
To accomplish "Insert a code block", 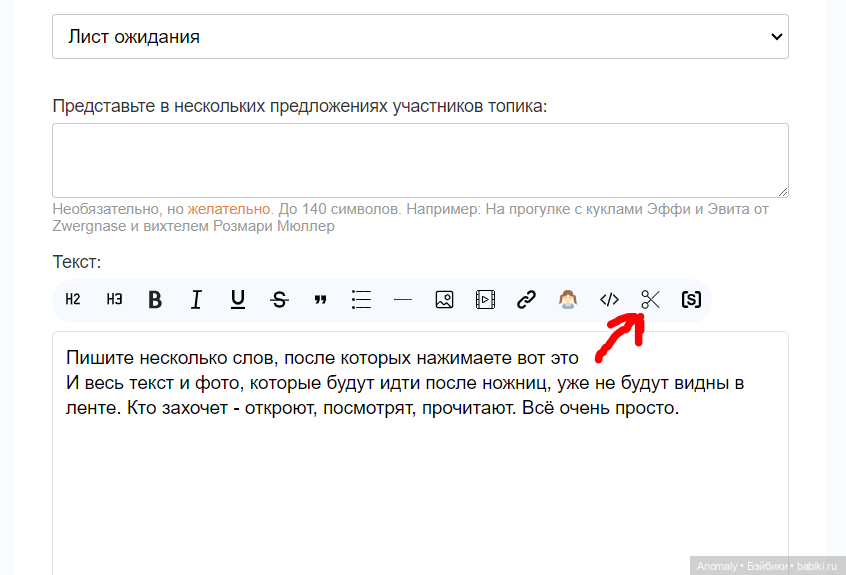I will [x=609, y=299].
